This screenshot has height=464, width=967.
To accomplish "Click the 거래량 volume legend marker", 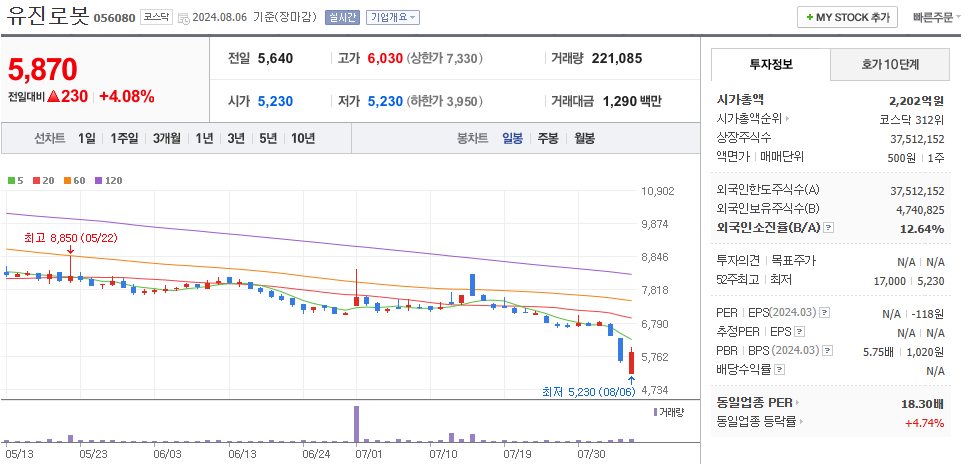I will pyautogui.click(x=655, y=412).
